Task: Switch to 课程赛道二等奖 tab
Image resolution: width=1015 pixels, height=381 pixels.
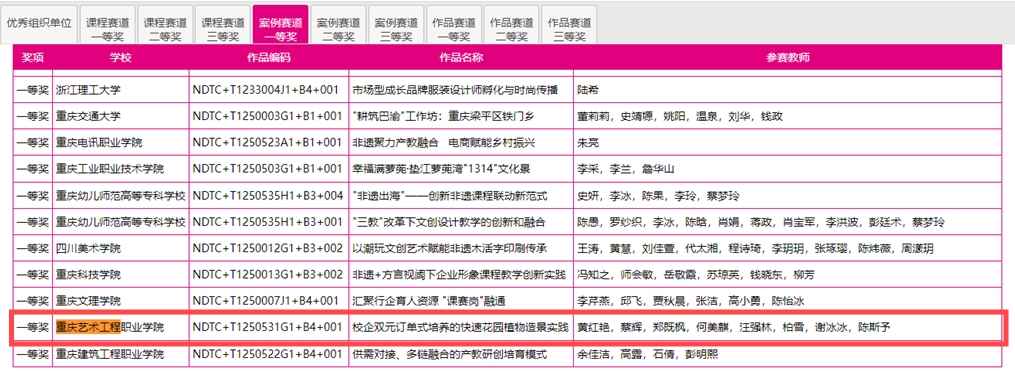Action: click(165, 24)
